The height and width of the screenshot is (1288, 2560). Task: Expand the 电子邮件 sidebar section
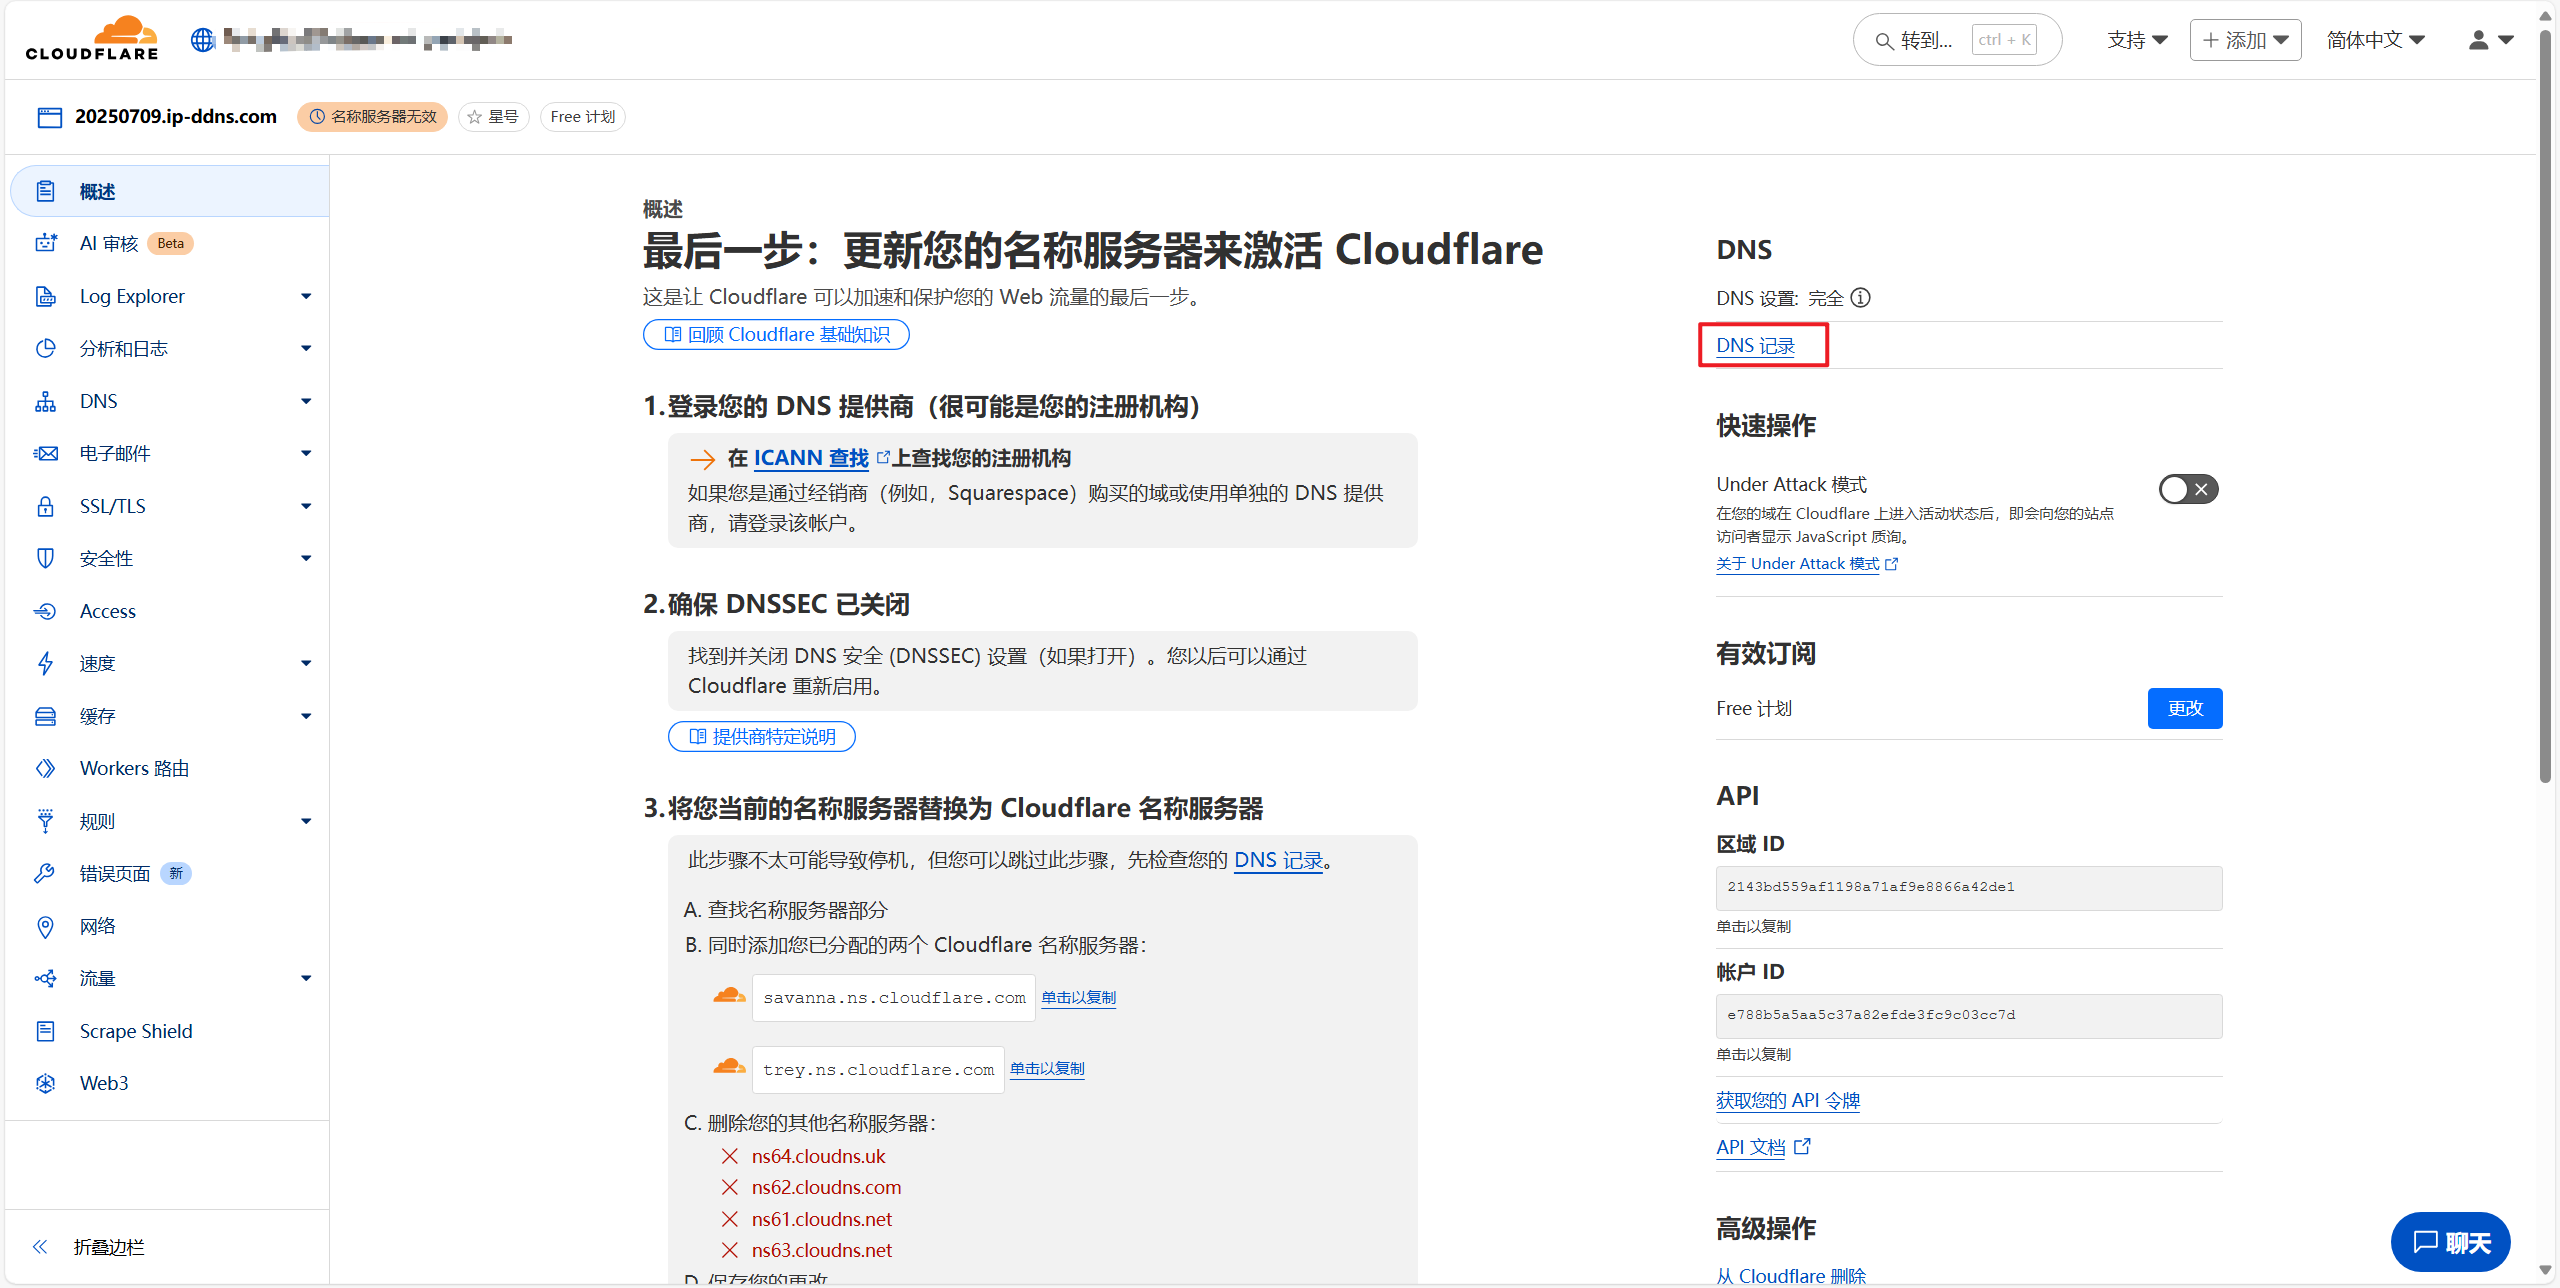pyautogui.click(x=306, y=453)
